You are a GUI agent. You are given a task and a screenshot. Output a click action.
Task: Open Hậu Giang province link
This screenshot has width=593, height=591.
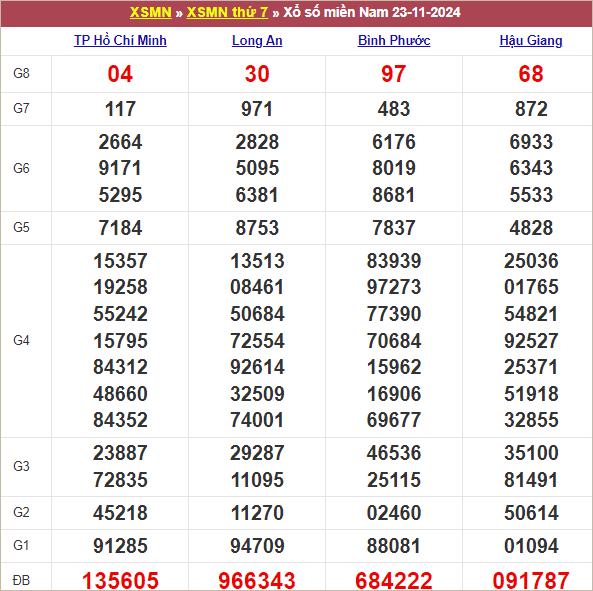(x=531, y=40)
